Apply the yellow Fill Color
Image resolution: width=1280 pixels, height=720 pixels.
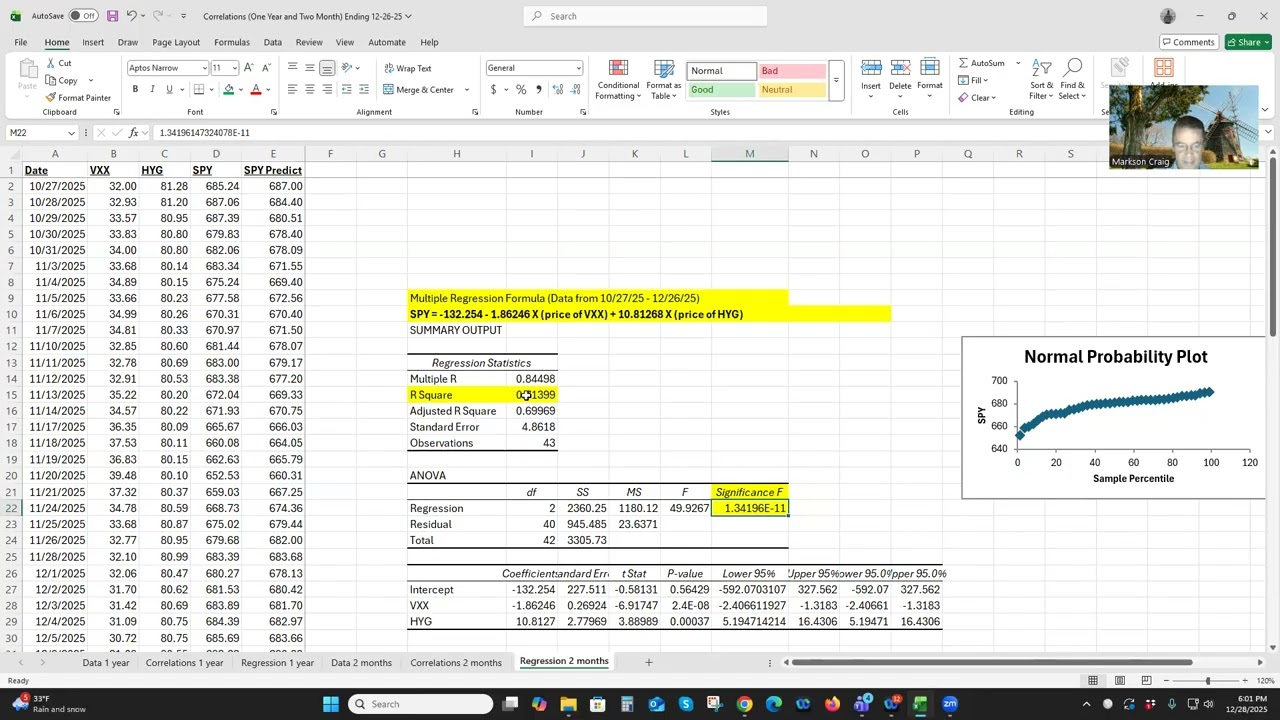(x=228, y=90)
